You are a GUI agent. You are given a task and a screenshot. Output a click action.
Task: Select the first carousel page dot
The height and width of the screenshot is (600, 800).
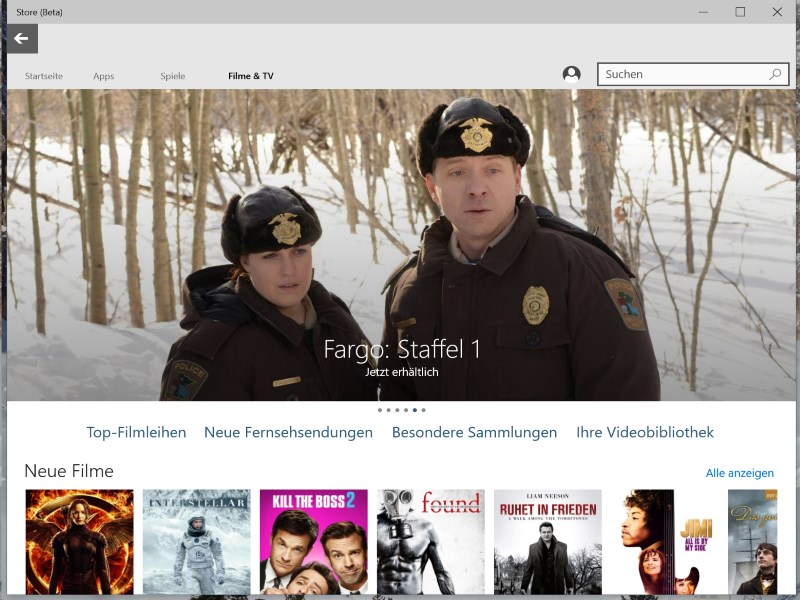coord(380,410)
